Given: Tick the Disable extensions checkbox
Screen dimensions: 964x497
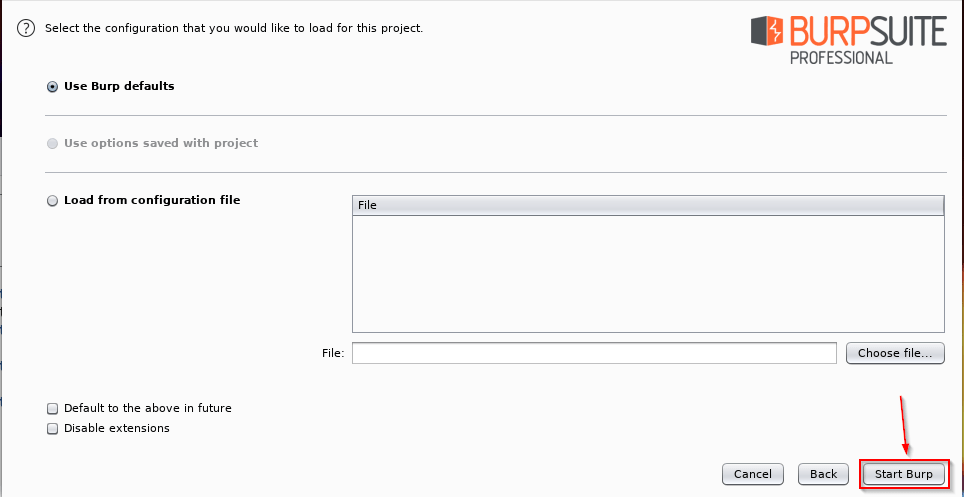Looking at the screenshot, I should (x=52, y=429).
